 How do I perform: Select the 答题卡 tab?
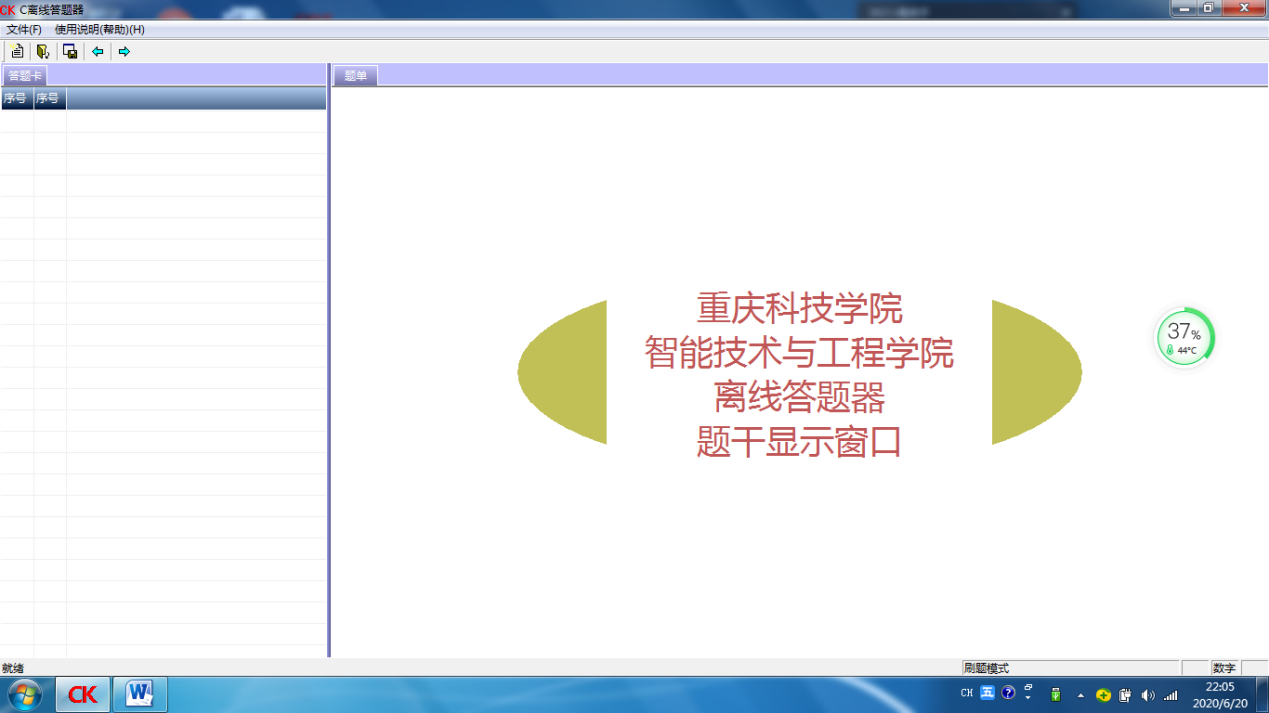(24, 76)
